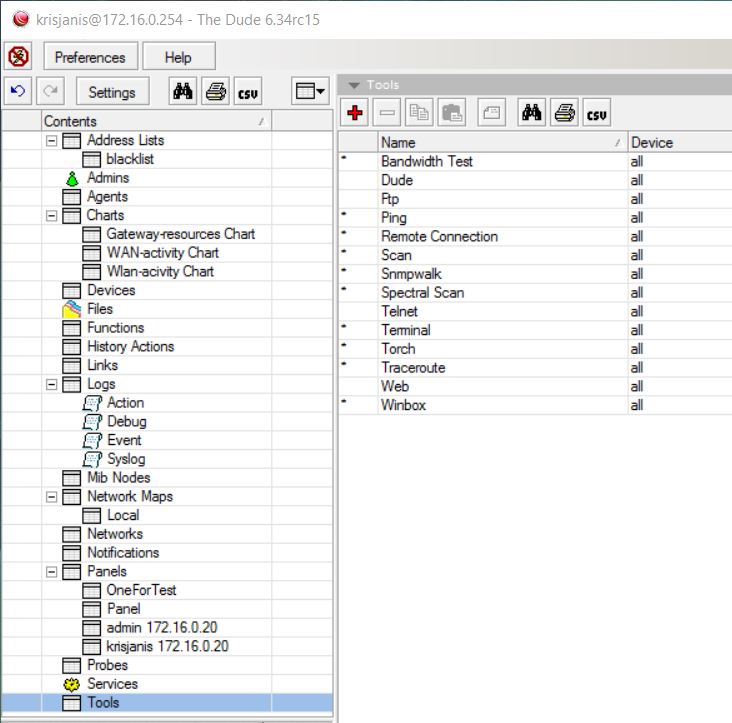
Task: Open Networks in the contents tree
Action: tap(115, 534)
